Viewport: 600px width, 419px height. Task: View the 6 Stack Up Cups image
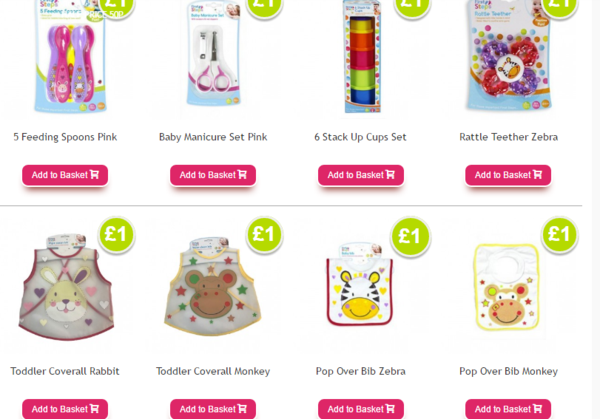click(x=362, y=57)
